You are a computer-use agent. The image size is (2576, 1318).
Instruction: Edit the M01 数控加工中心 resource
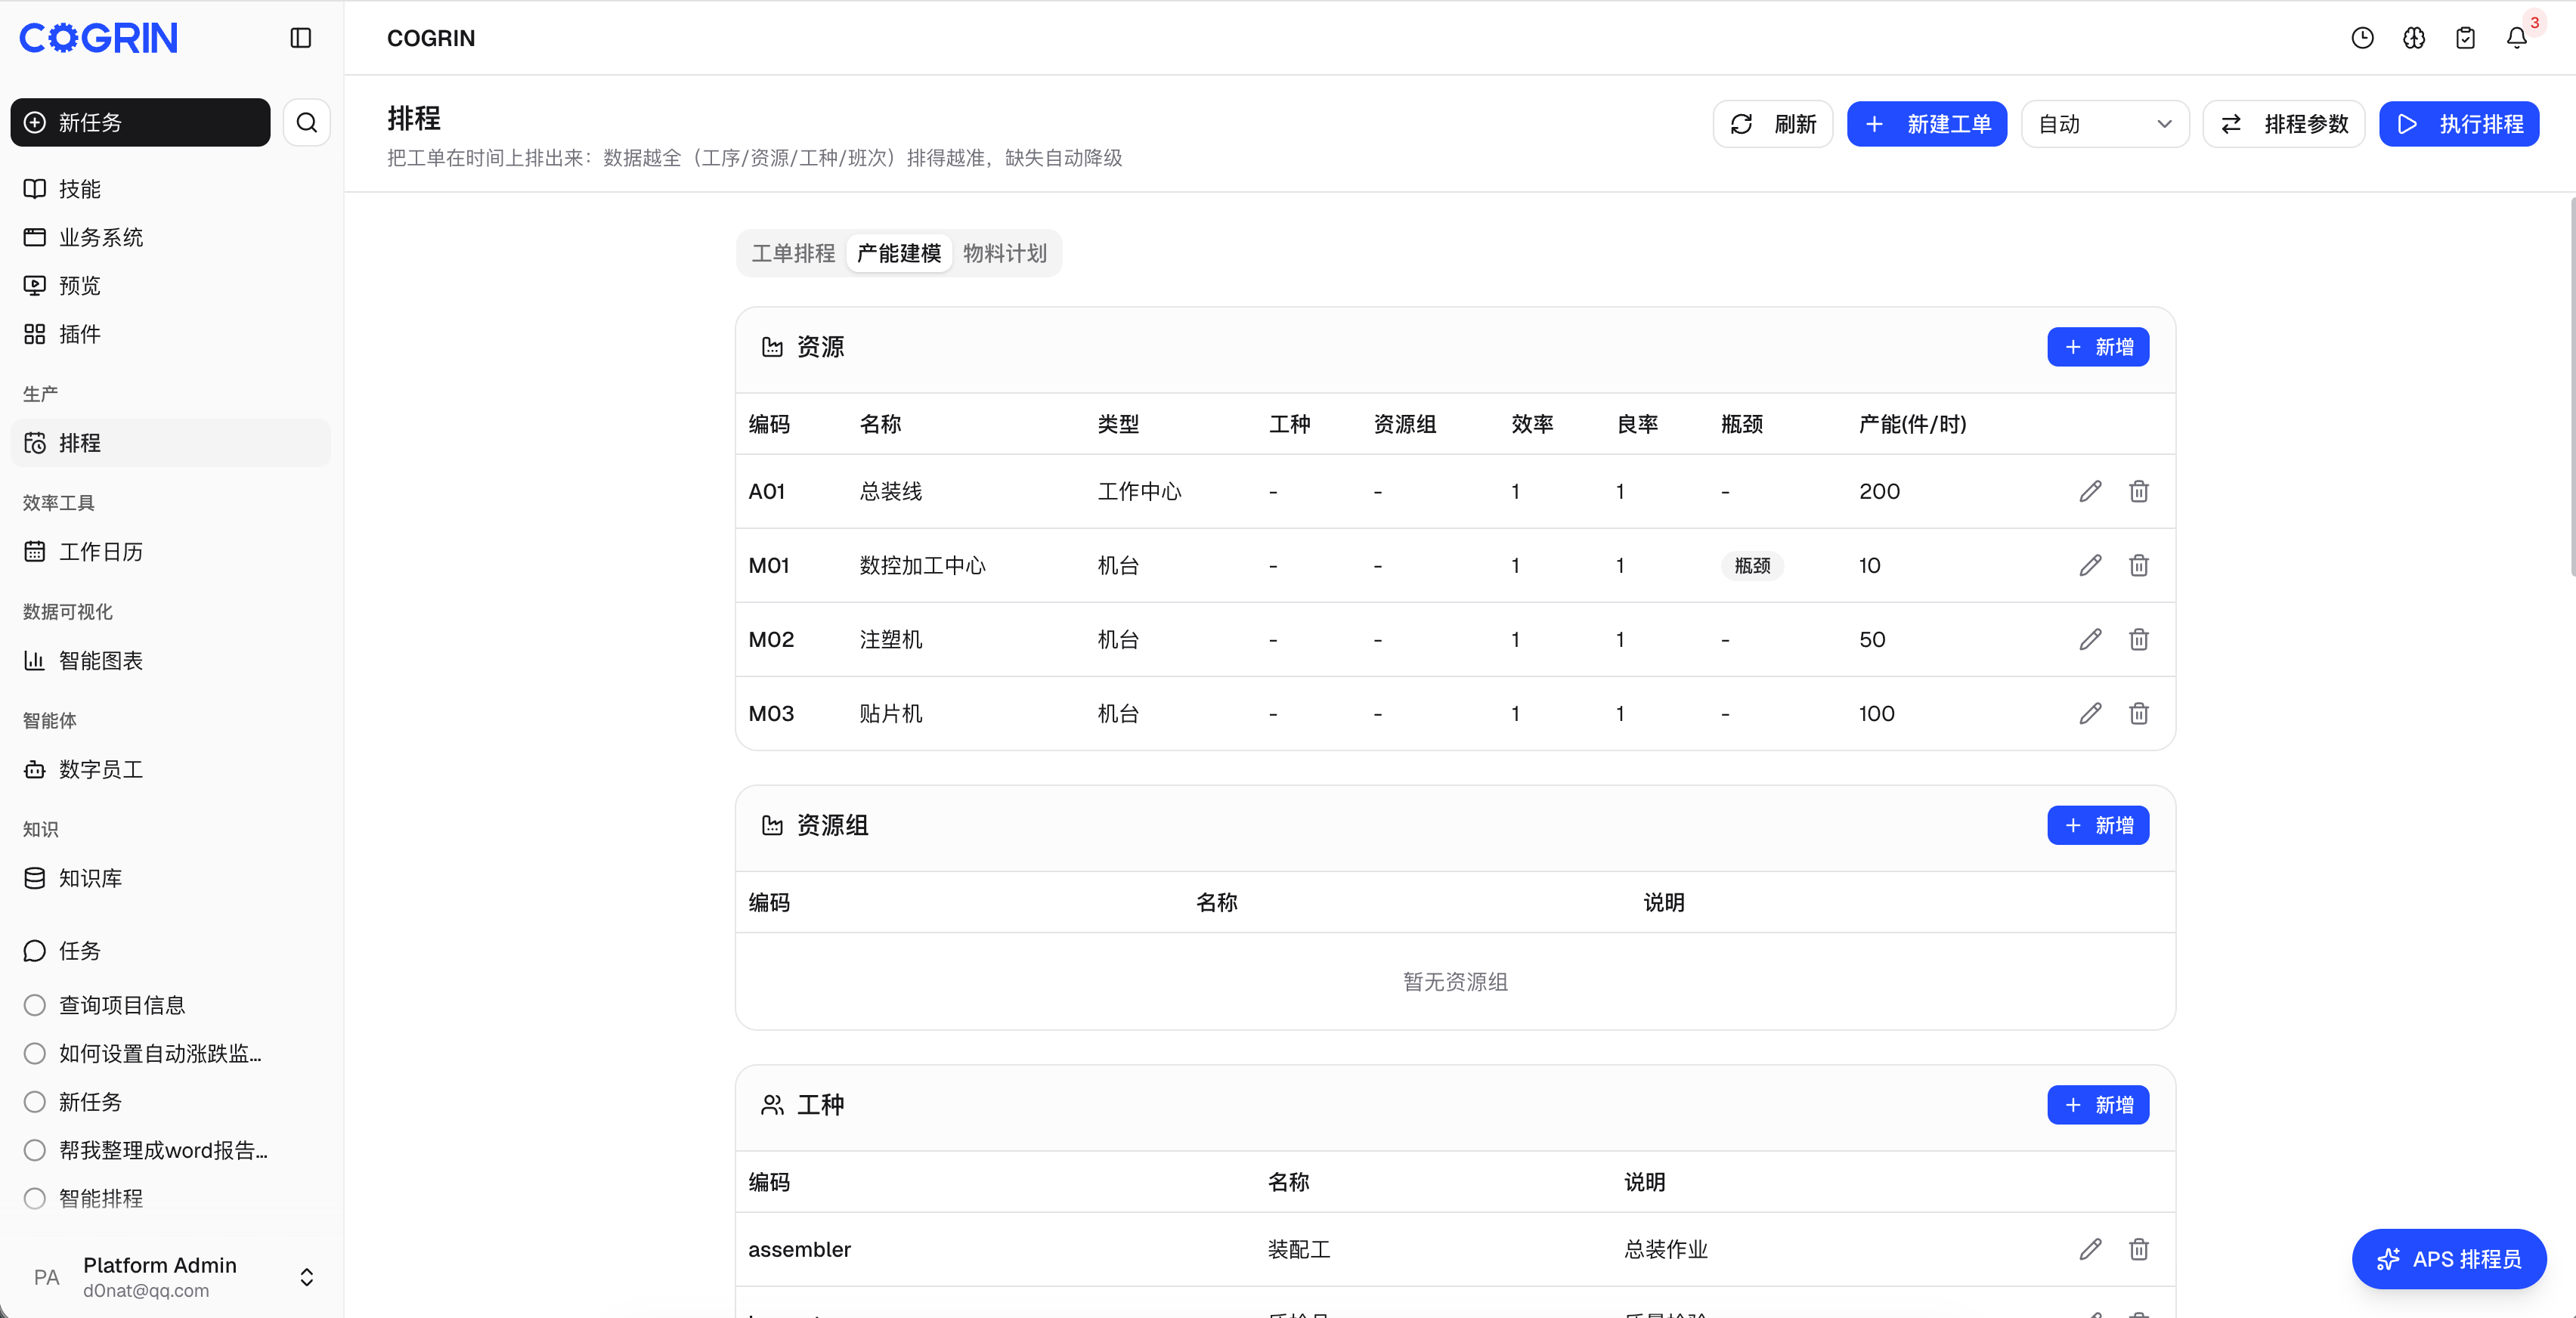coord(2090,565)
